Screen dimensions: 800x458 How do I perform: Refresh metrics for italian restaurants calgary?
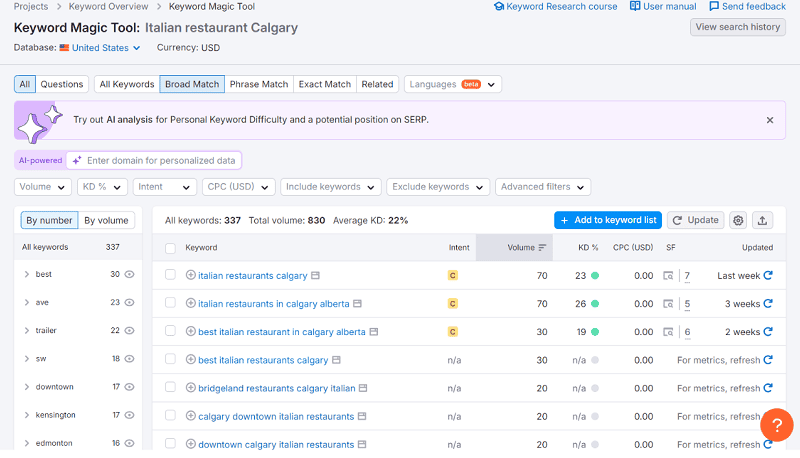tap(768, 276)
